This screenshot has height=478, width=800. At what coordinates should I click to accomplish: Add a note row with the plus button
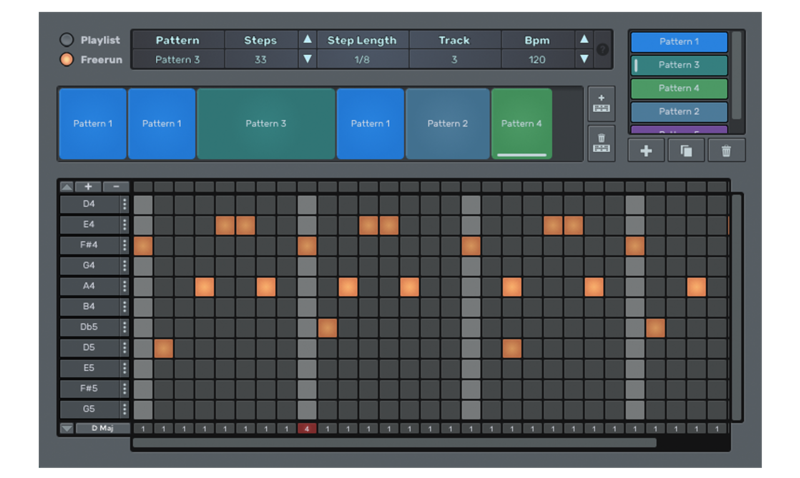point(88,187)
